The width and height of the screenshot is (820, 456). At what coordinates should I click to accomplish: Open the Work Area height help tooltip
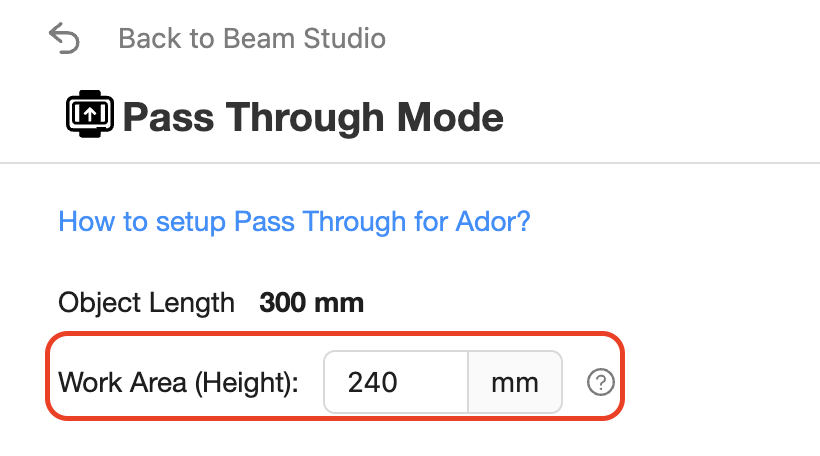coord(600,382)
